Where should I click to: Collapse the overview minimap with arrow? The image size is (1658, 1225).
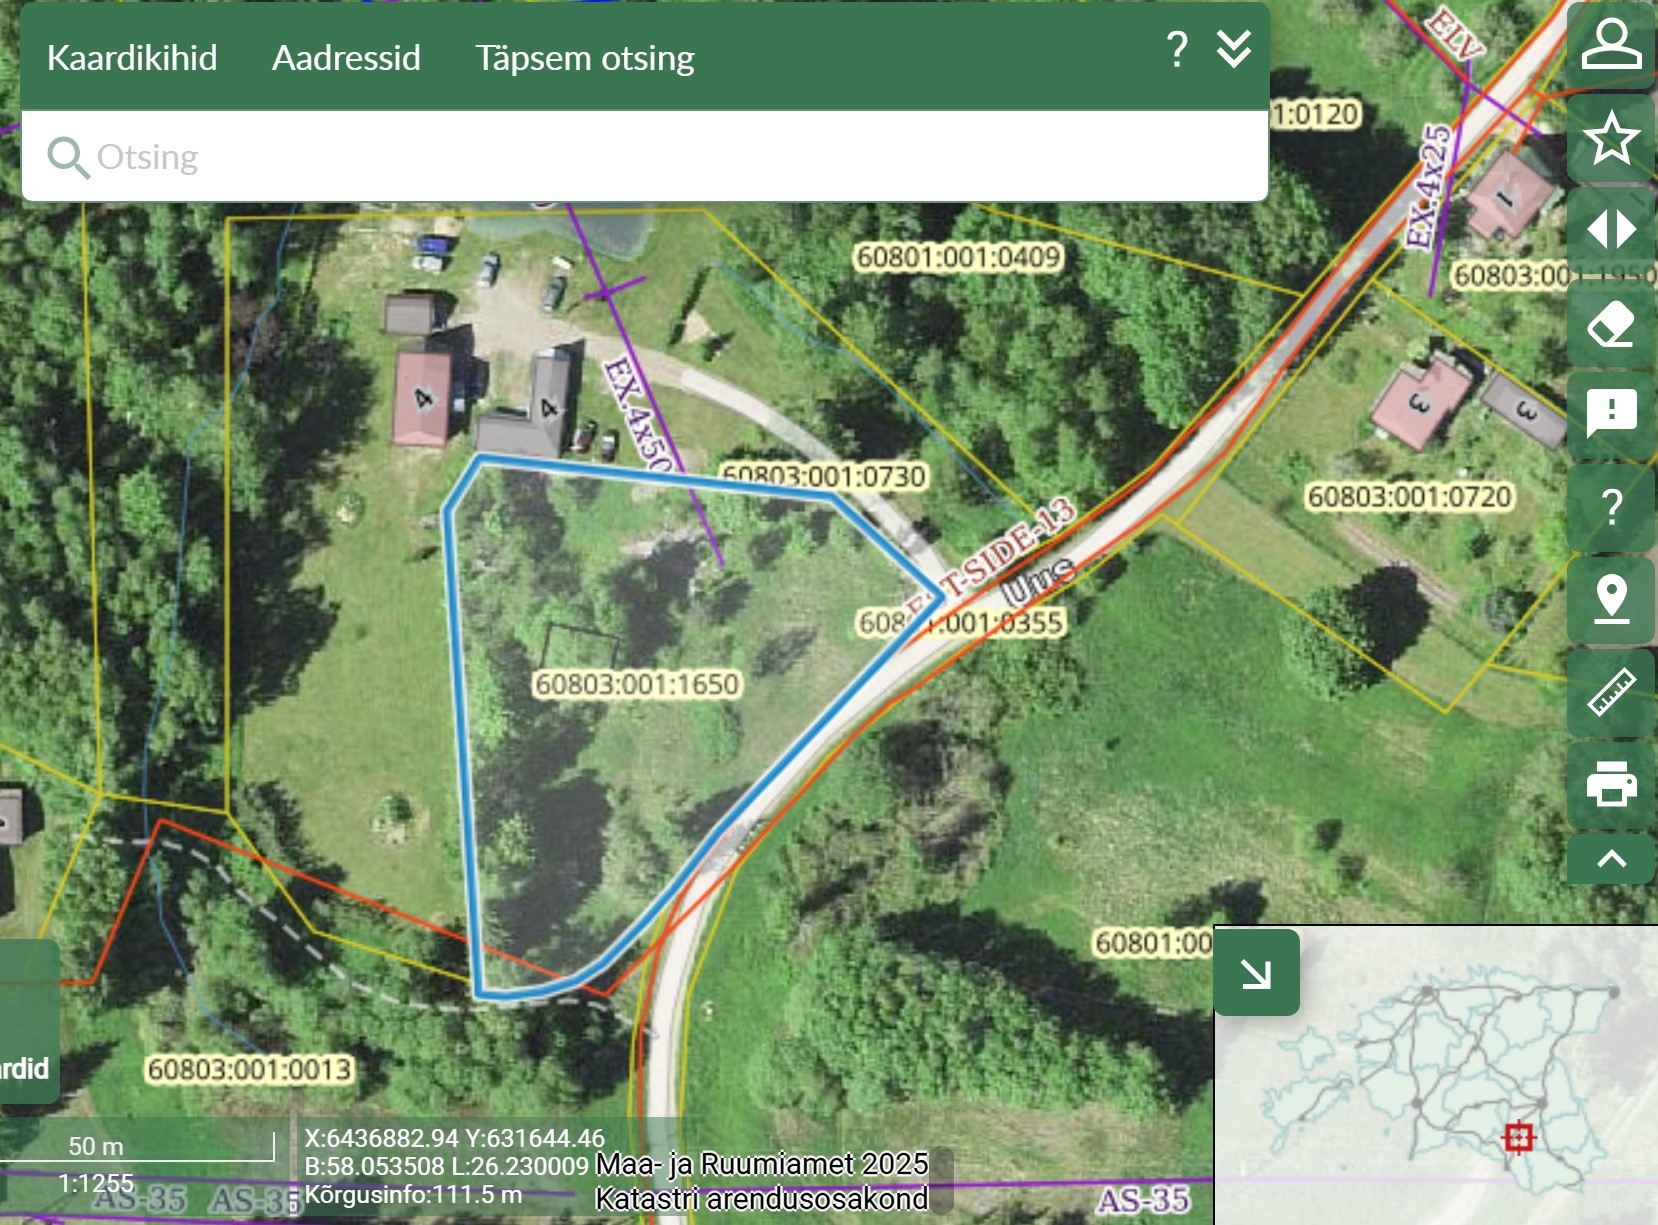(x=1256, y=973)
